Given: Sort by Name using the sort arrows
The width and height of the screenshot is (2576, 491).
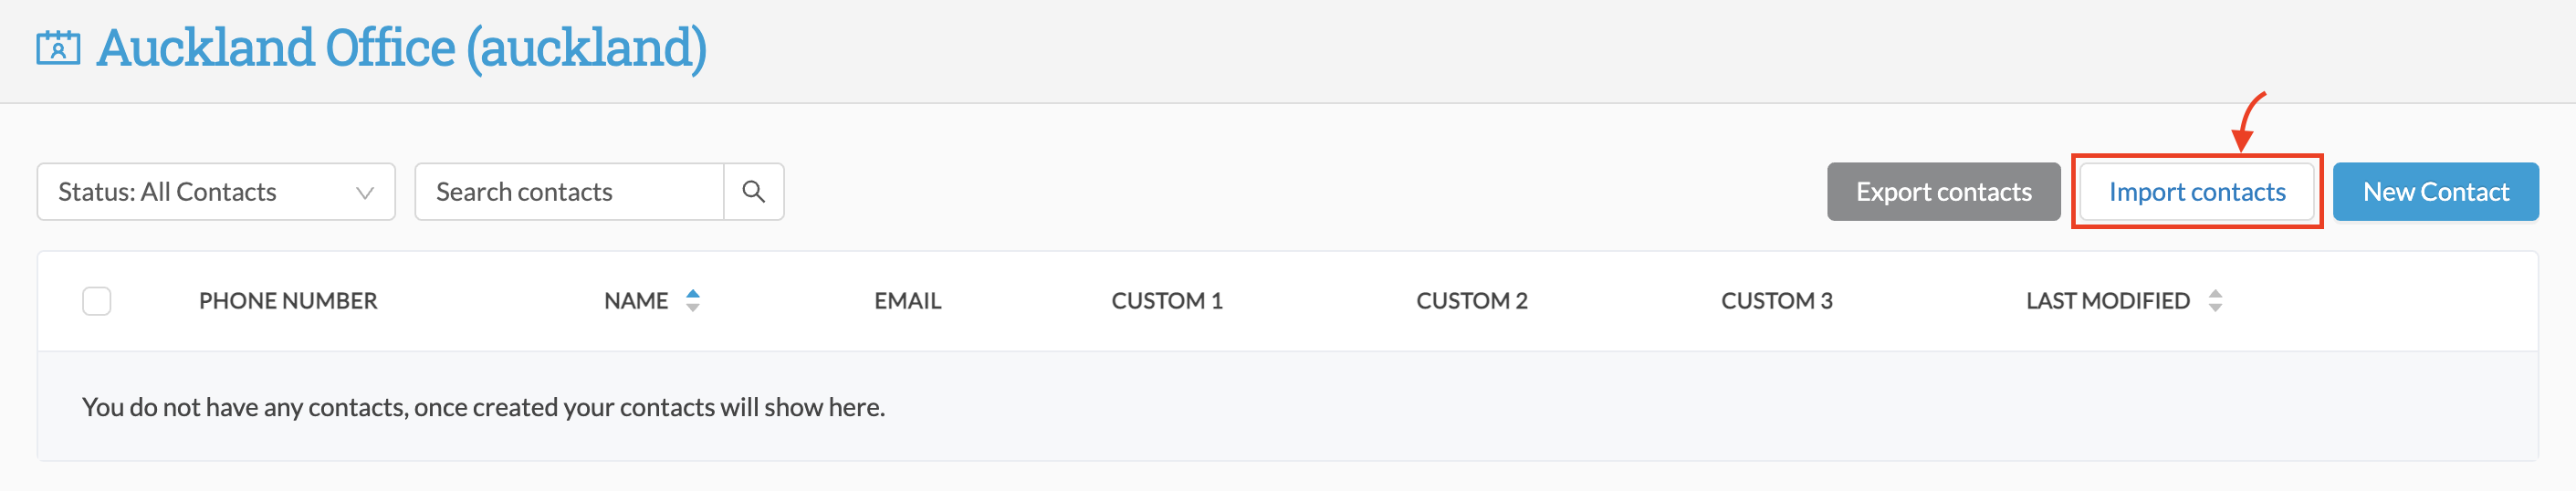Looking at the screenshot, I should point(693,301).
